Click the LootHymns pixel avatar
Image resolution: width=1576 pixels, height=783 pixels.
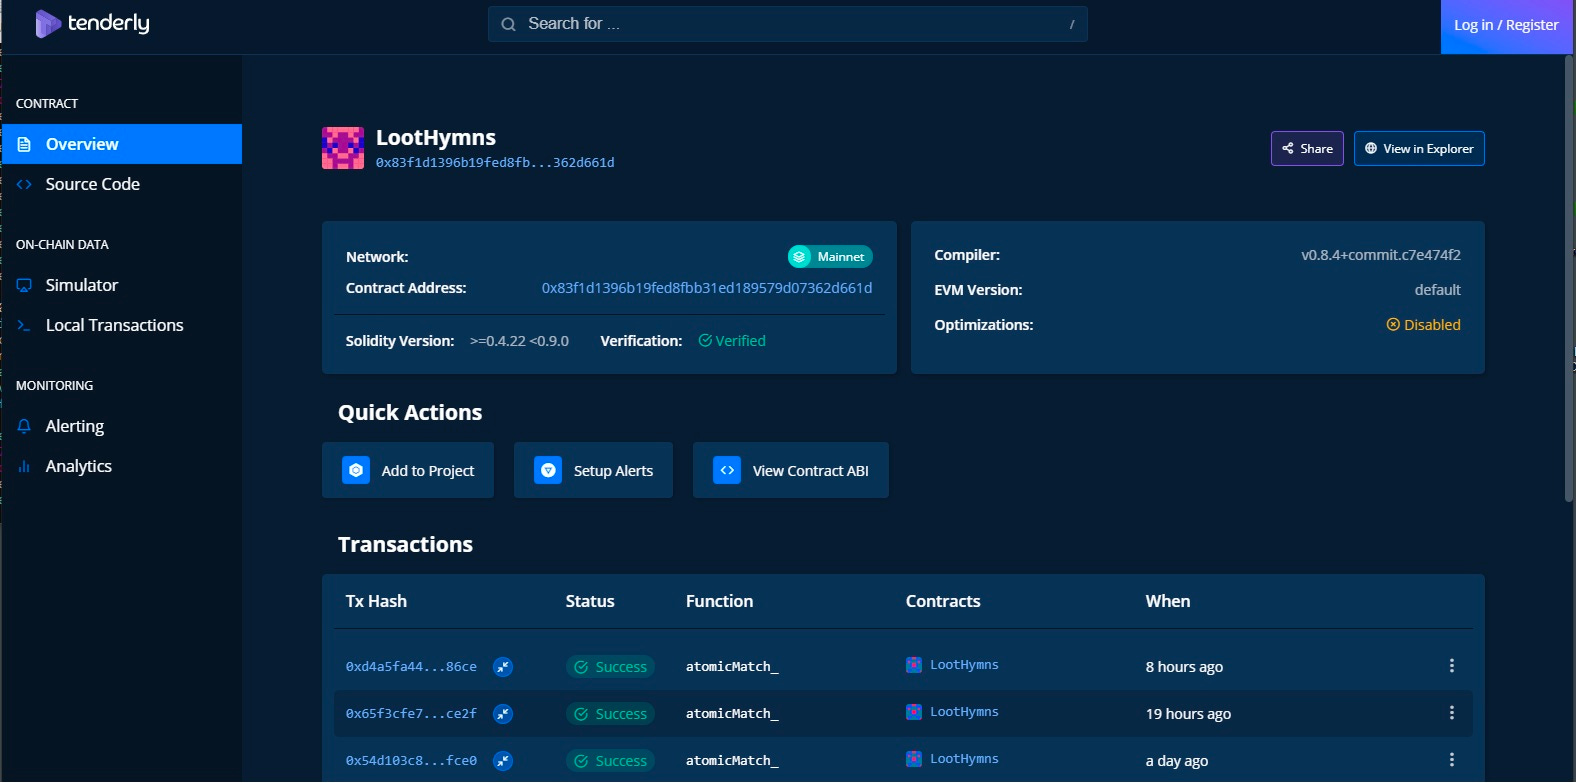pos(343,148)
